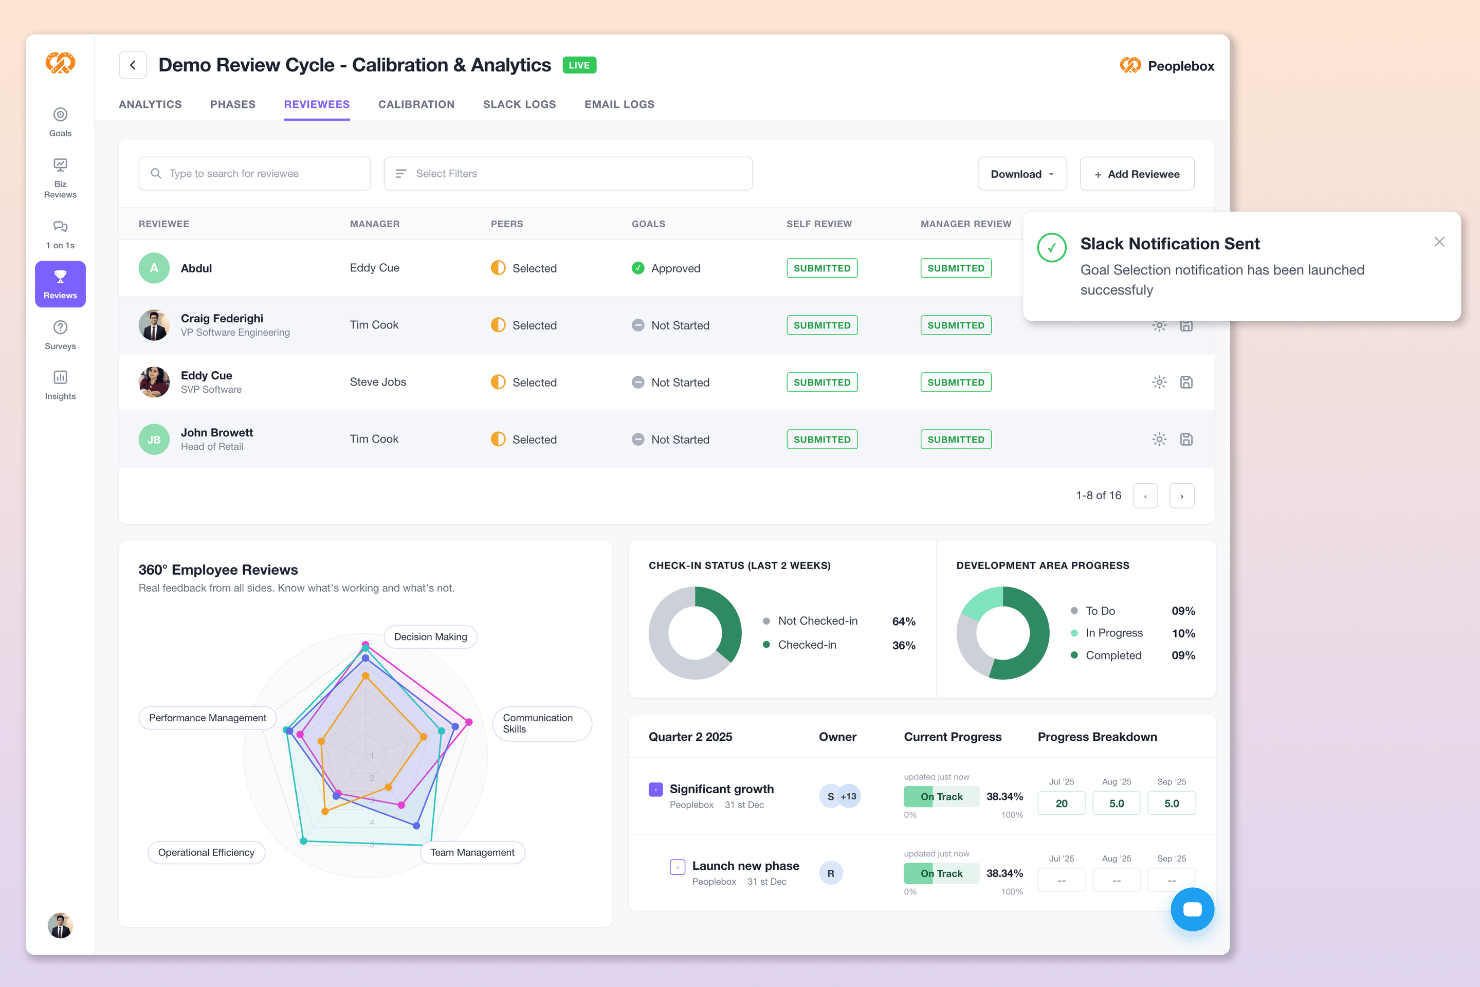Click the JB avatar for John Browett
Image resolution: width=1480 pixels, height=987 pixels.
coord(154,439)
